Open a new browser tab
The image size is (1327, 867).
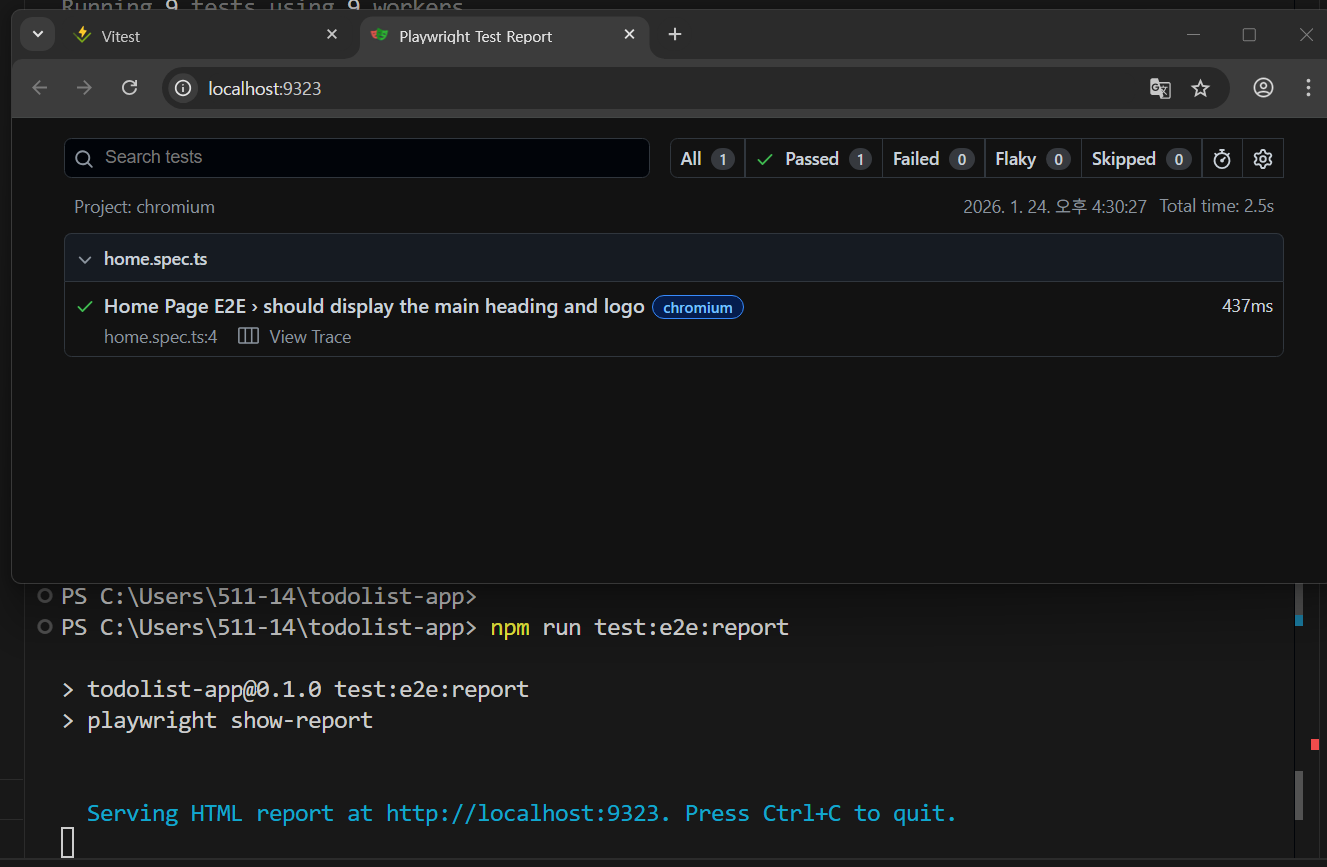pyautogui.click(x=675, y=35)
